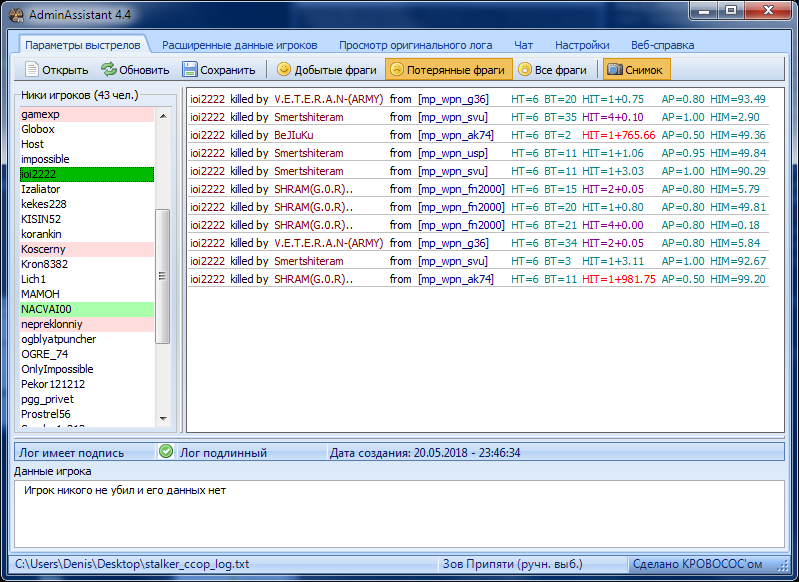Toggle the Добытые фраги filter
This screenshot has height=582, width=799.
click(327, 69)
